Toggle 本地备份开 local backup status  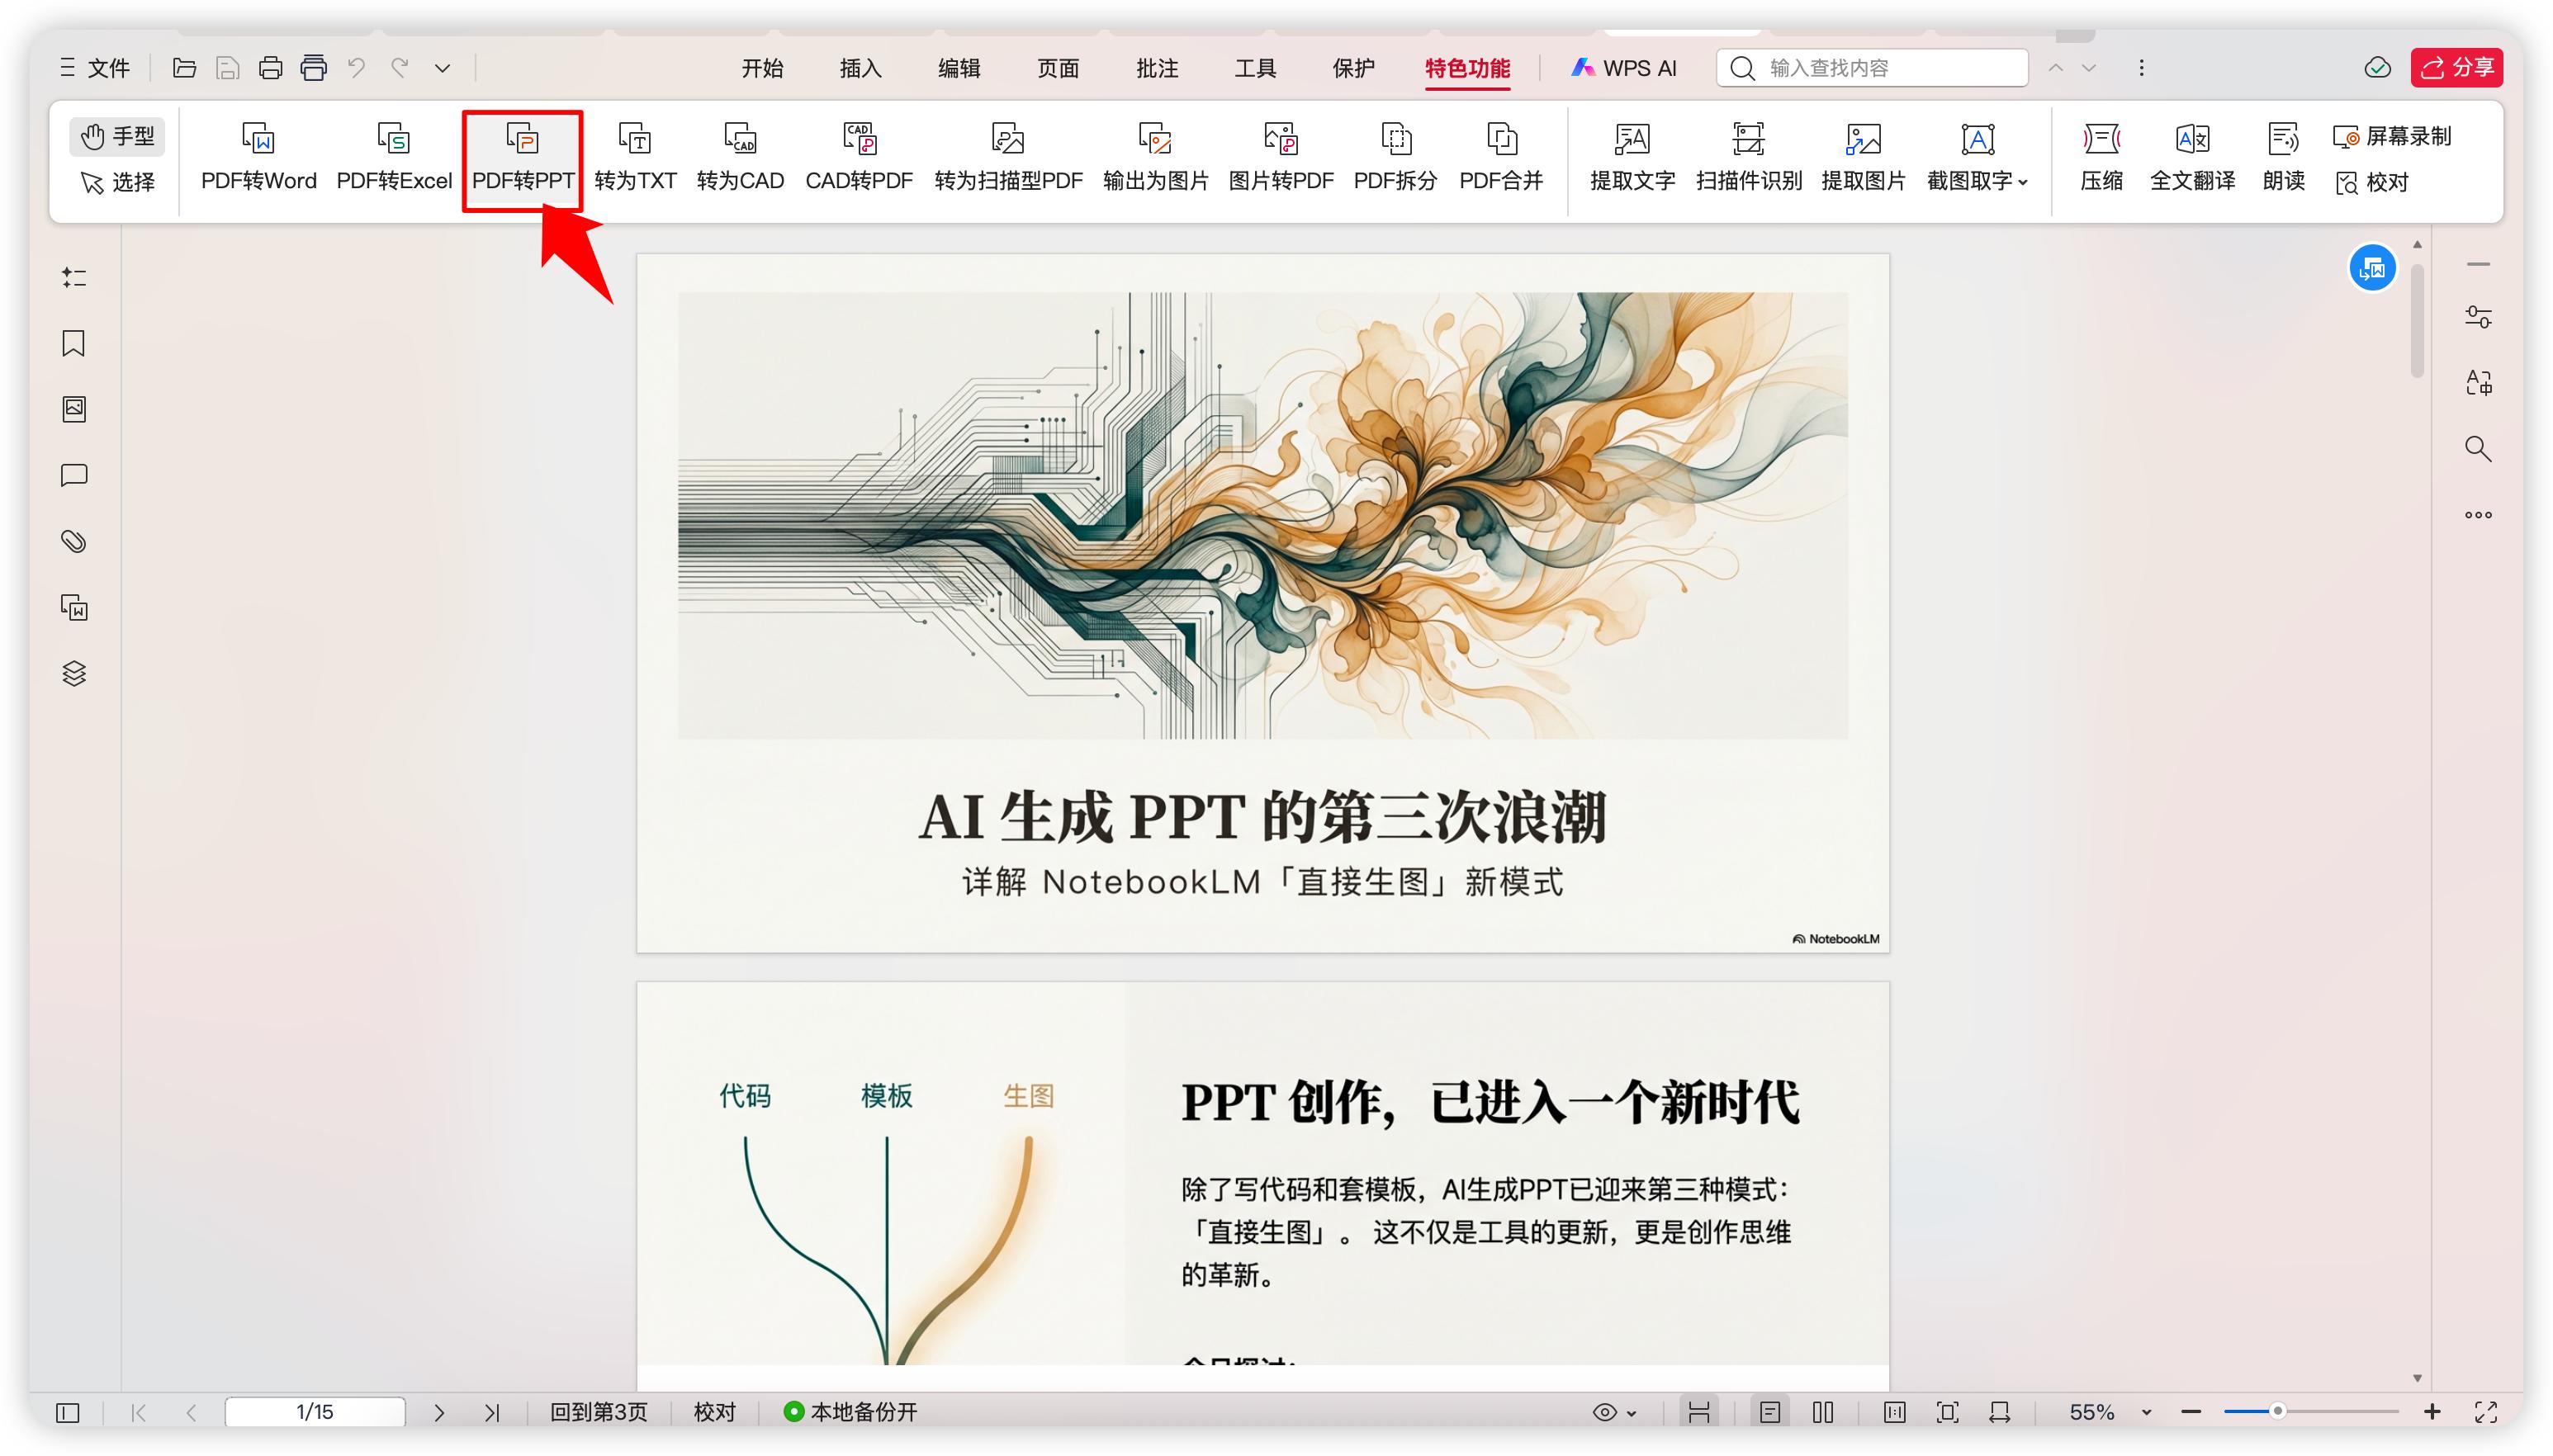851,1411
